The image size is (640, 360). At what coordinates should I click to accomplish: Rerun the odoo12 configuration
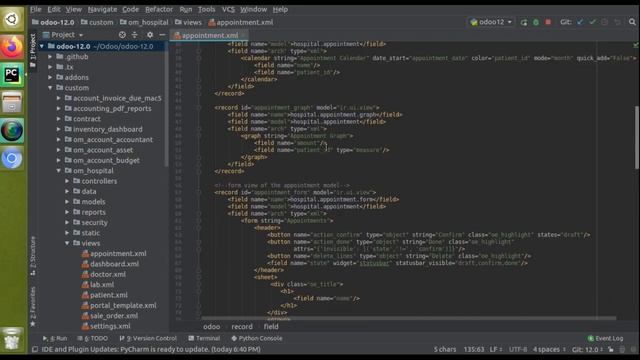[524, 22]
